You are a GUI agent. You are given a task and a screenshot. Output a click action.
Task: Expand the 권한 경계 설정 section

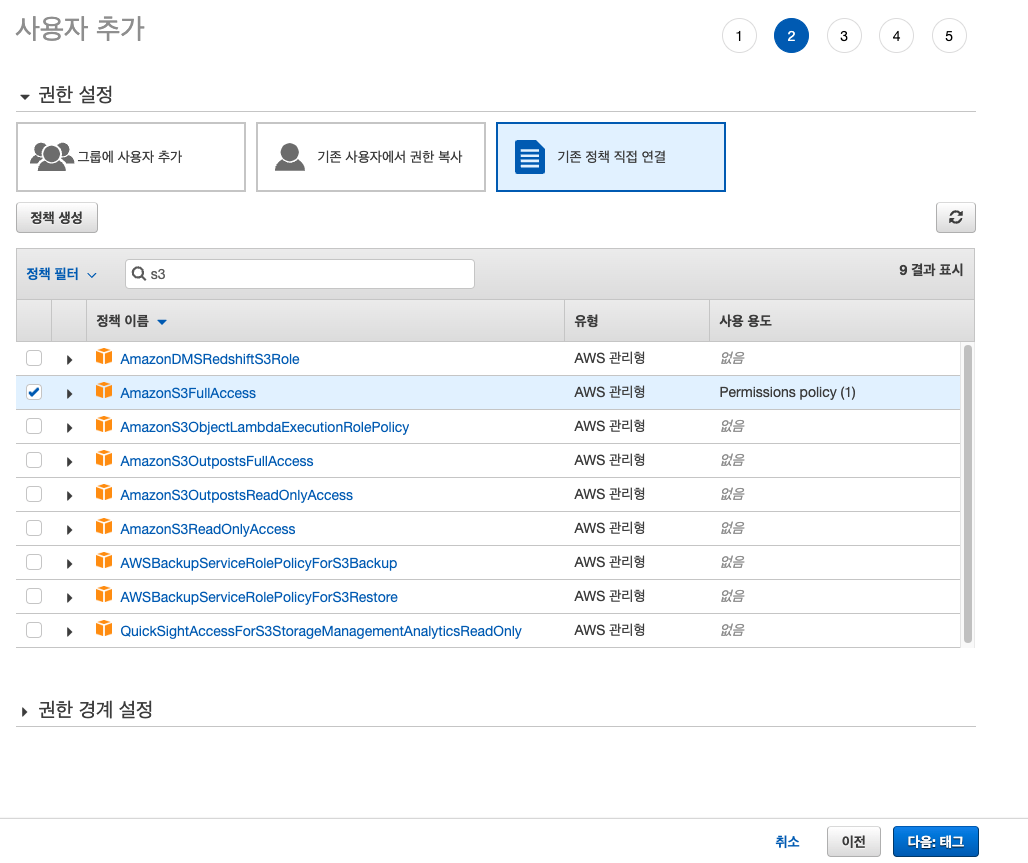(x=25, y=712)
